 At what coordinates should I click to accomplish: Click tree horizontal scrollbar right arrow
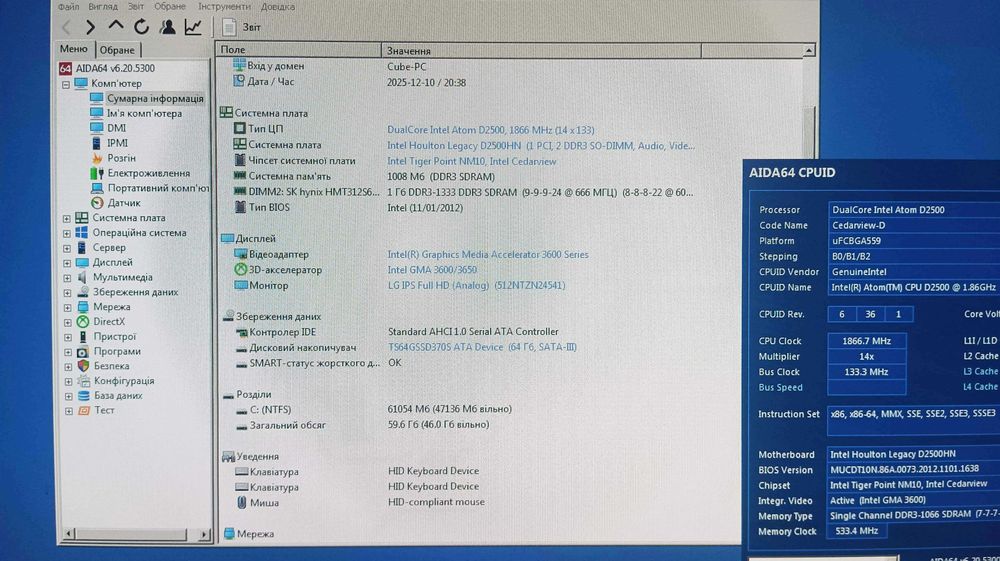pos(204,534)
